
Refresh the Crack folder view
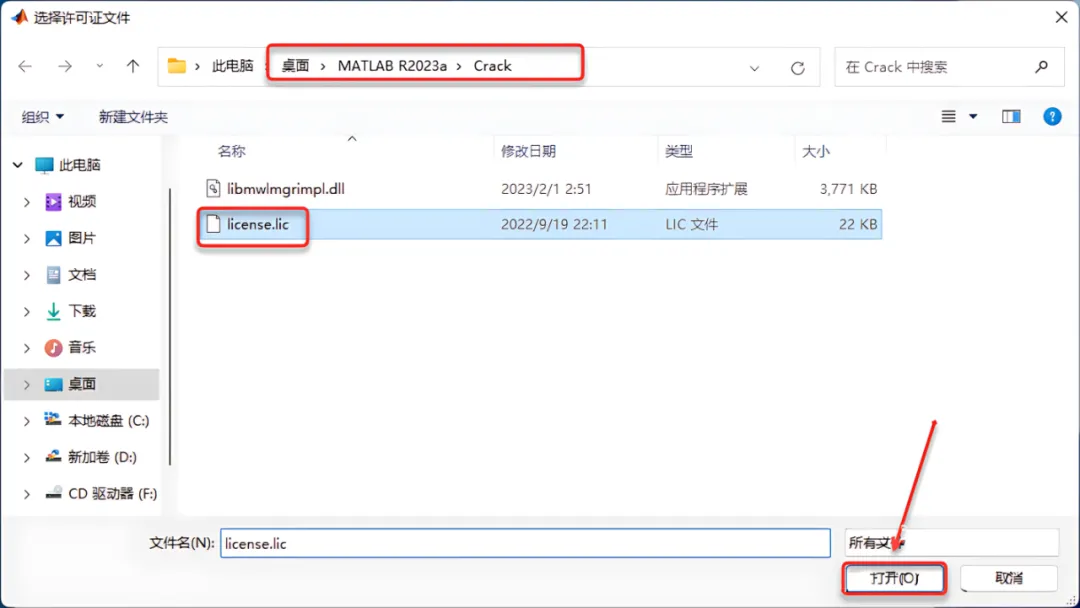point(798,67)
